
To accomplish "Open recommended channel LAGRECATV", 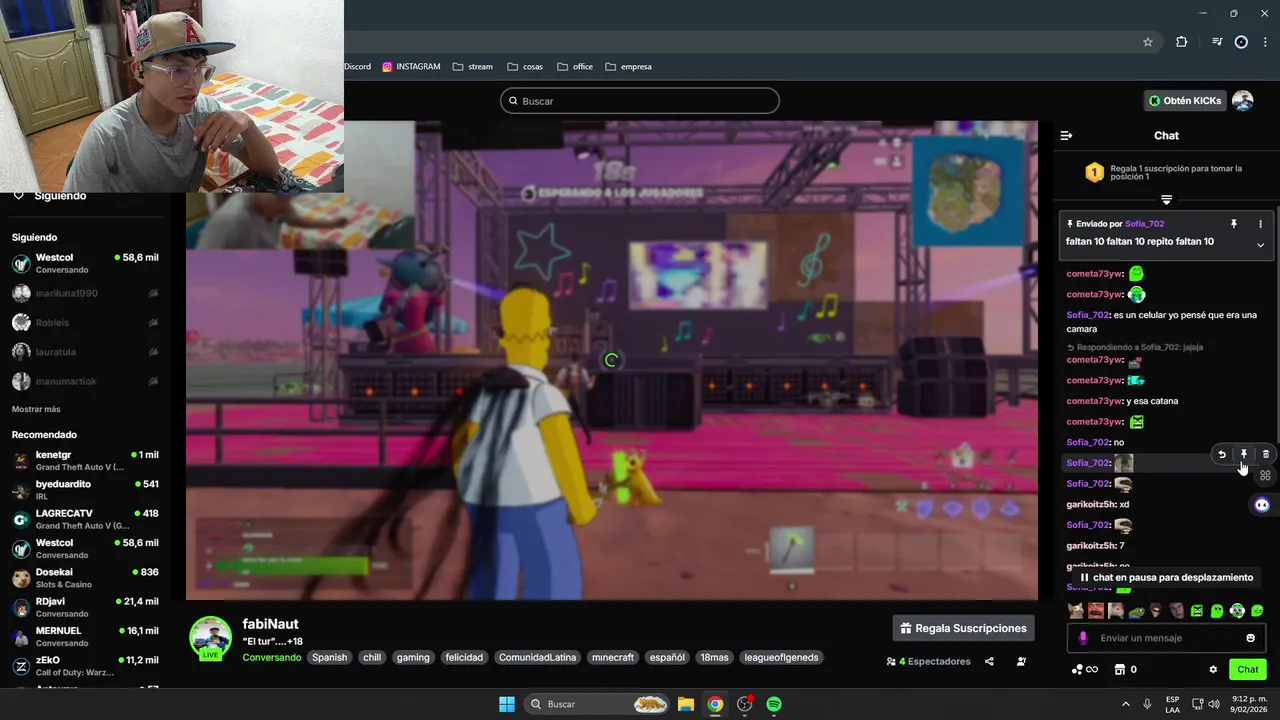I will pyautogui.click(x=85, y=519).
